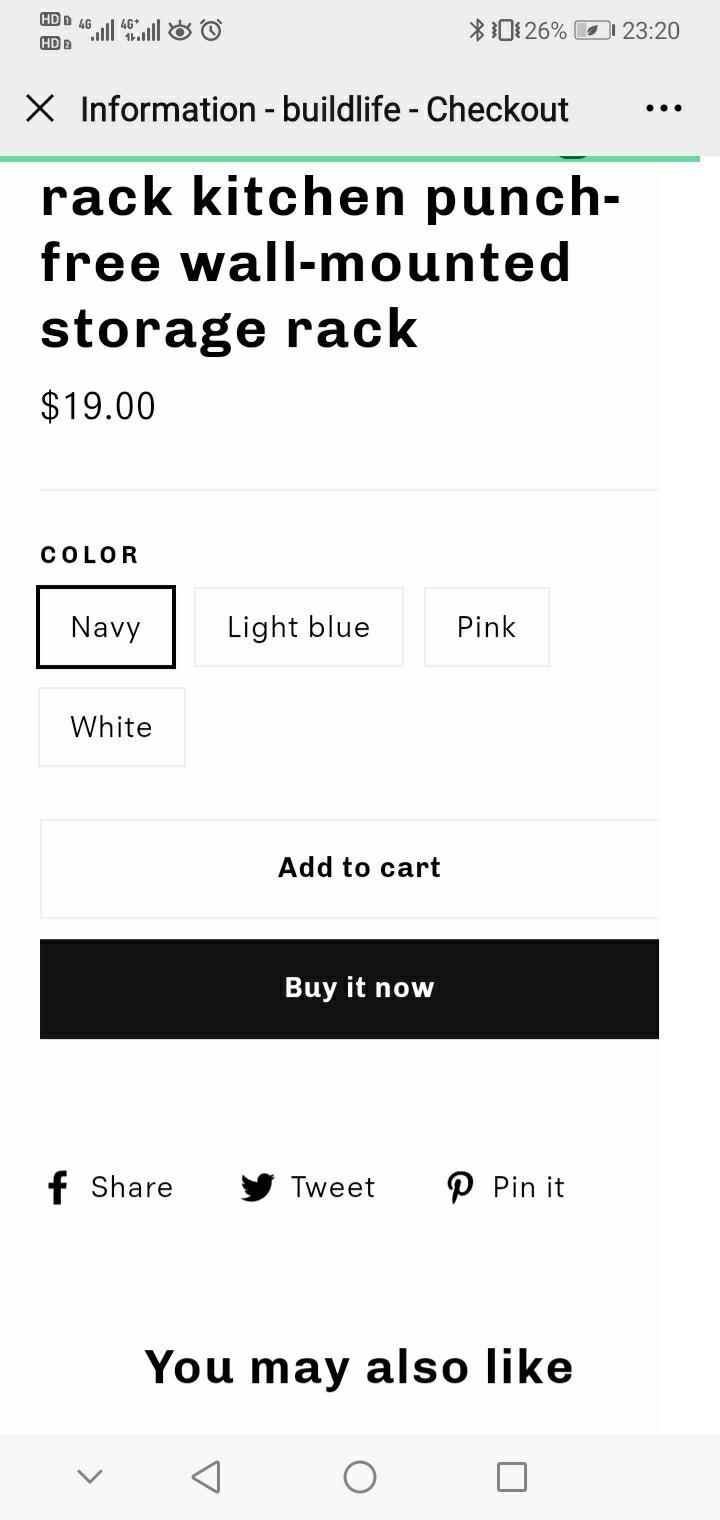
Task: Open recent apps with square button
Action: pyautogui.click(x=511, y=1476)
